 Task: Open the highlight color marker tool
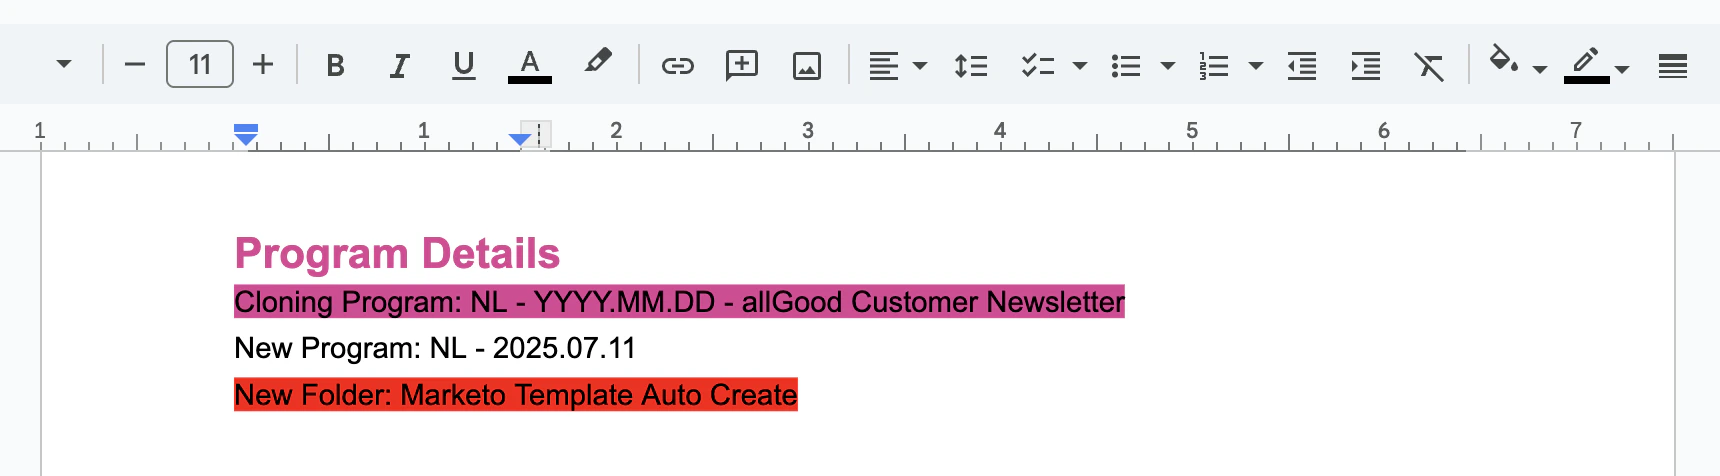click(x=598, y=62)
